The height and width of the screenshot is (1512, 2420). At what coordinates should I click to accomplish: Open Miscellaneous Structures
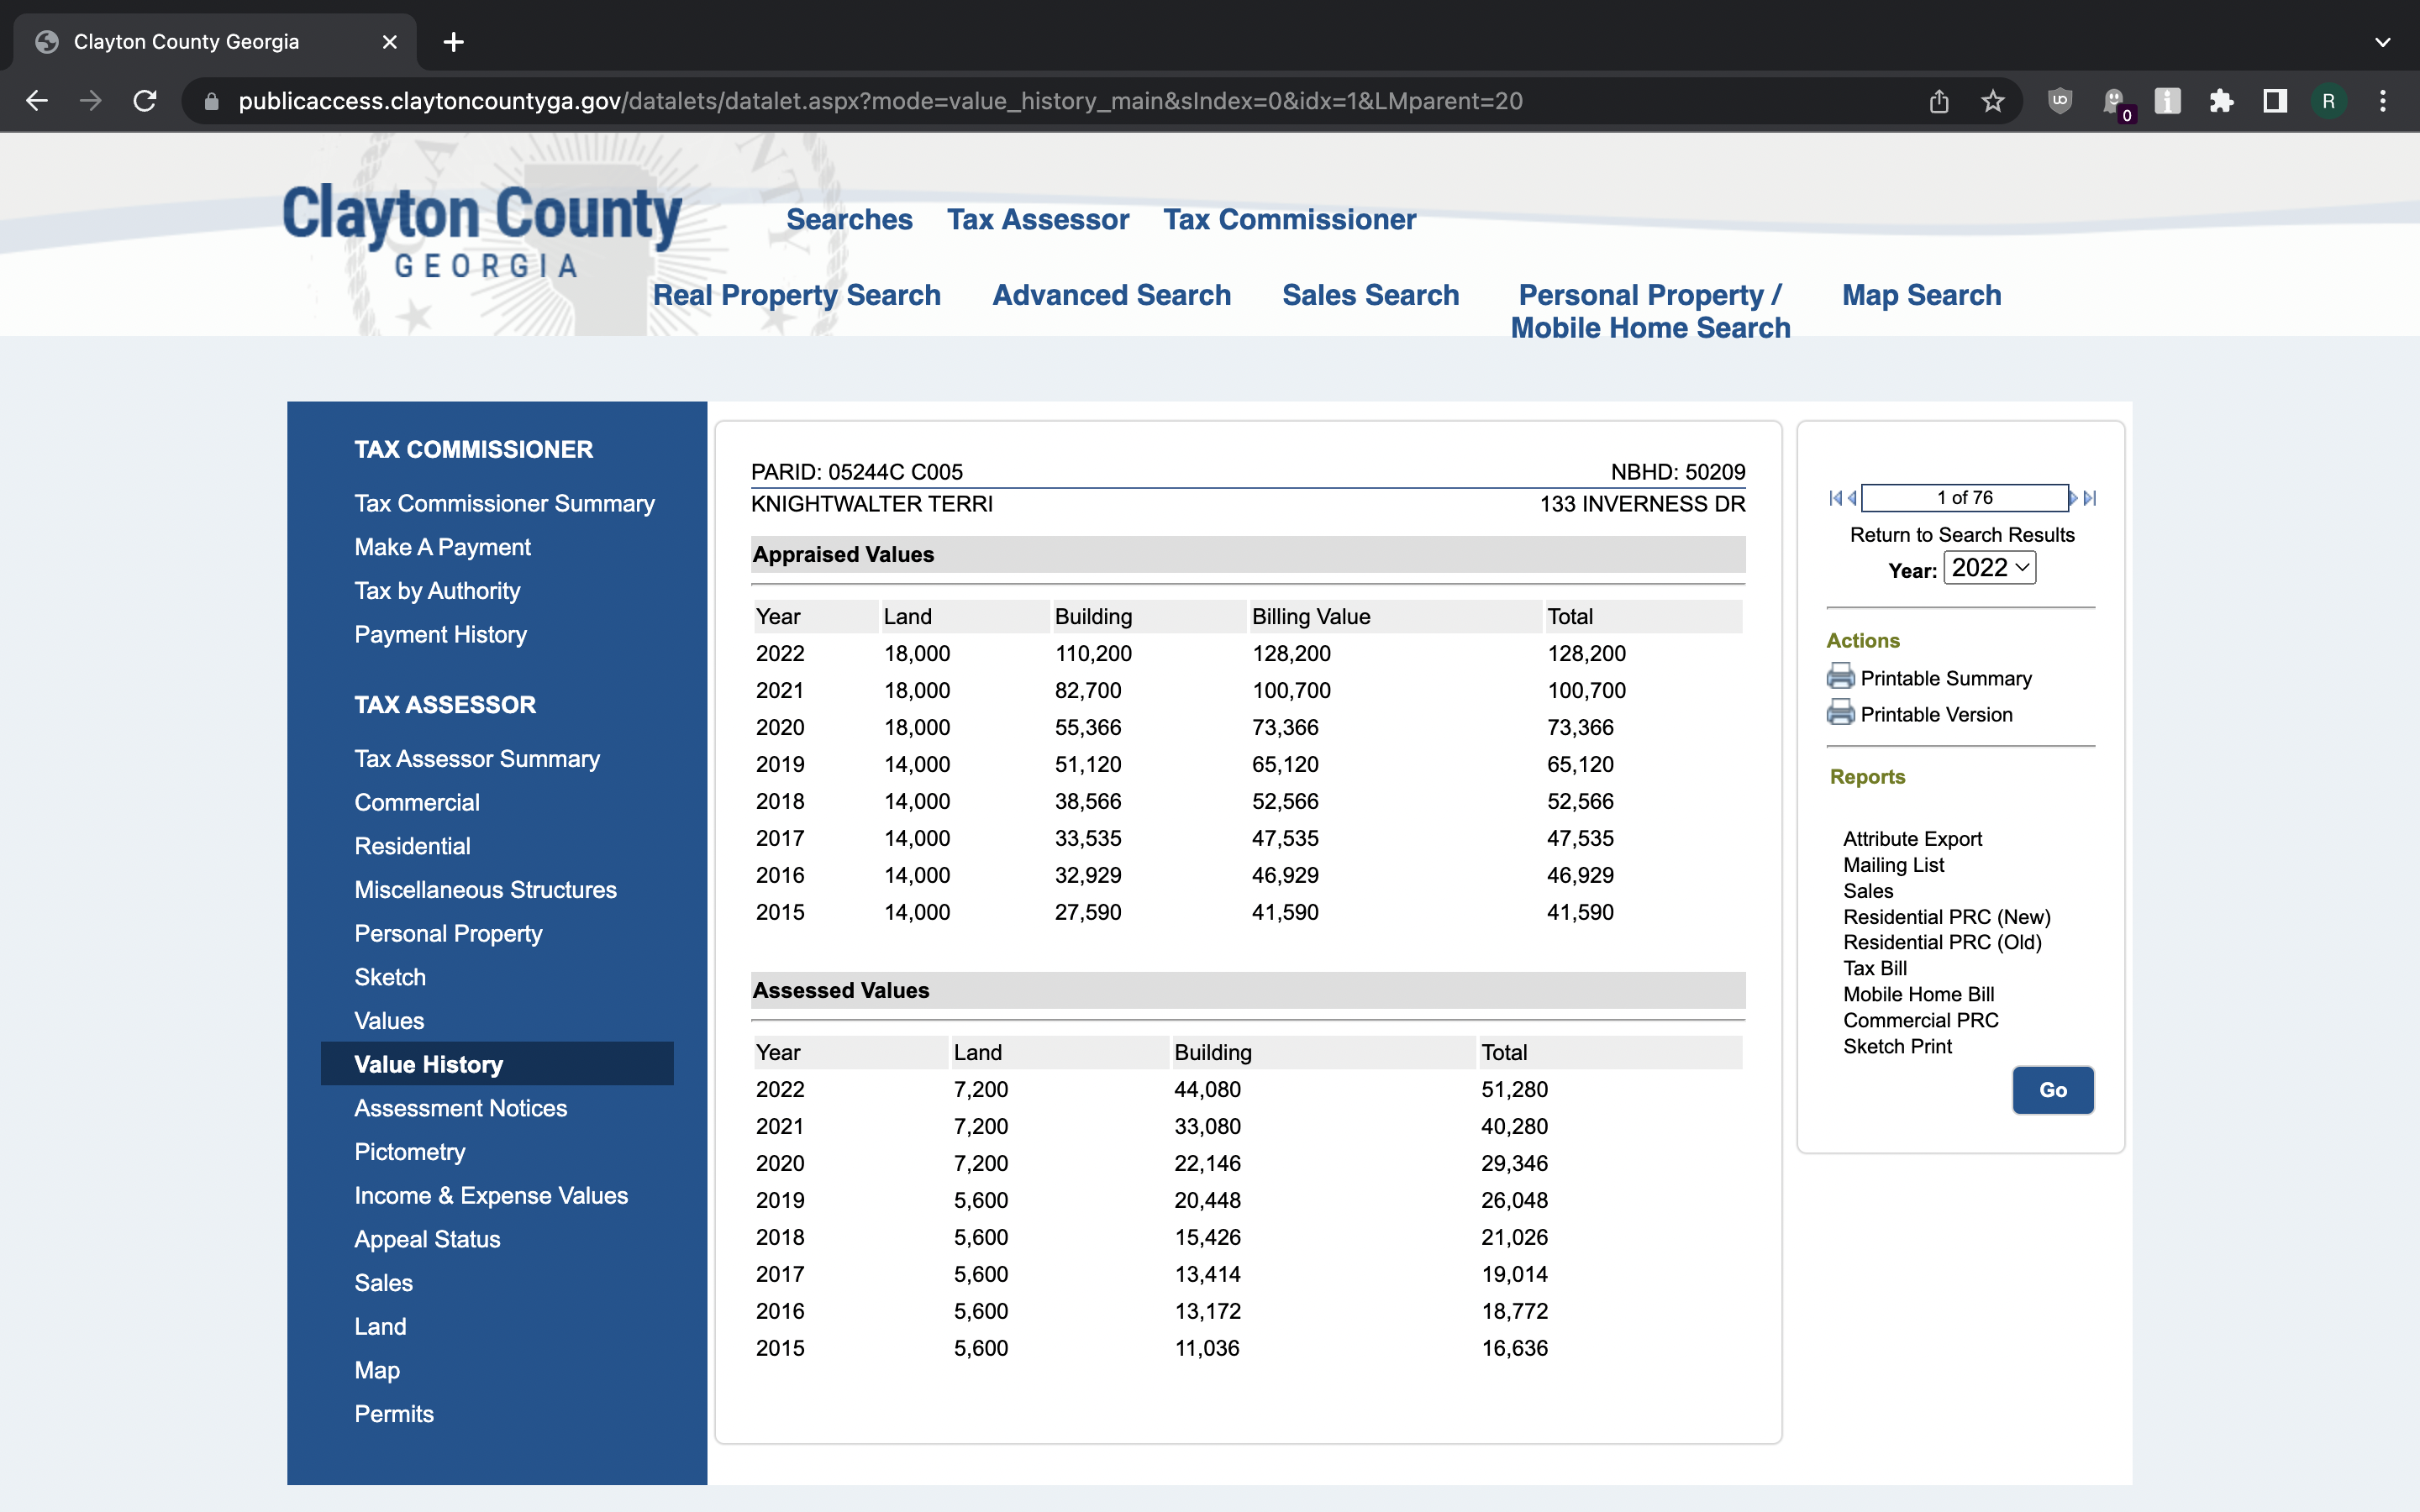click(485, 890)
